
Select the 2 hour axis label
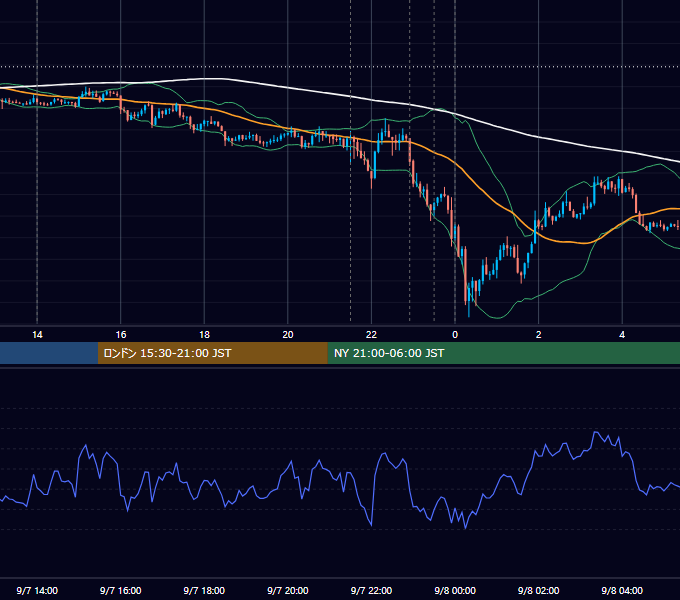(x=538, y=335)
